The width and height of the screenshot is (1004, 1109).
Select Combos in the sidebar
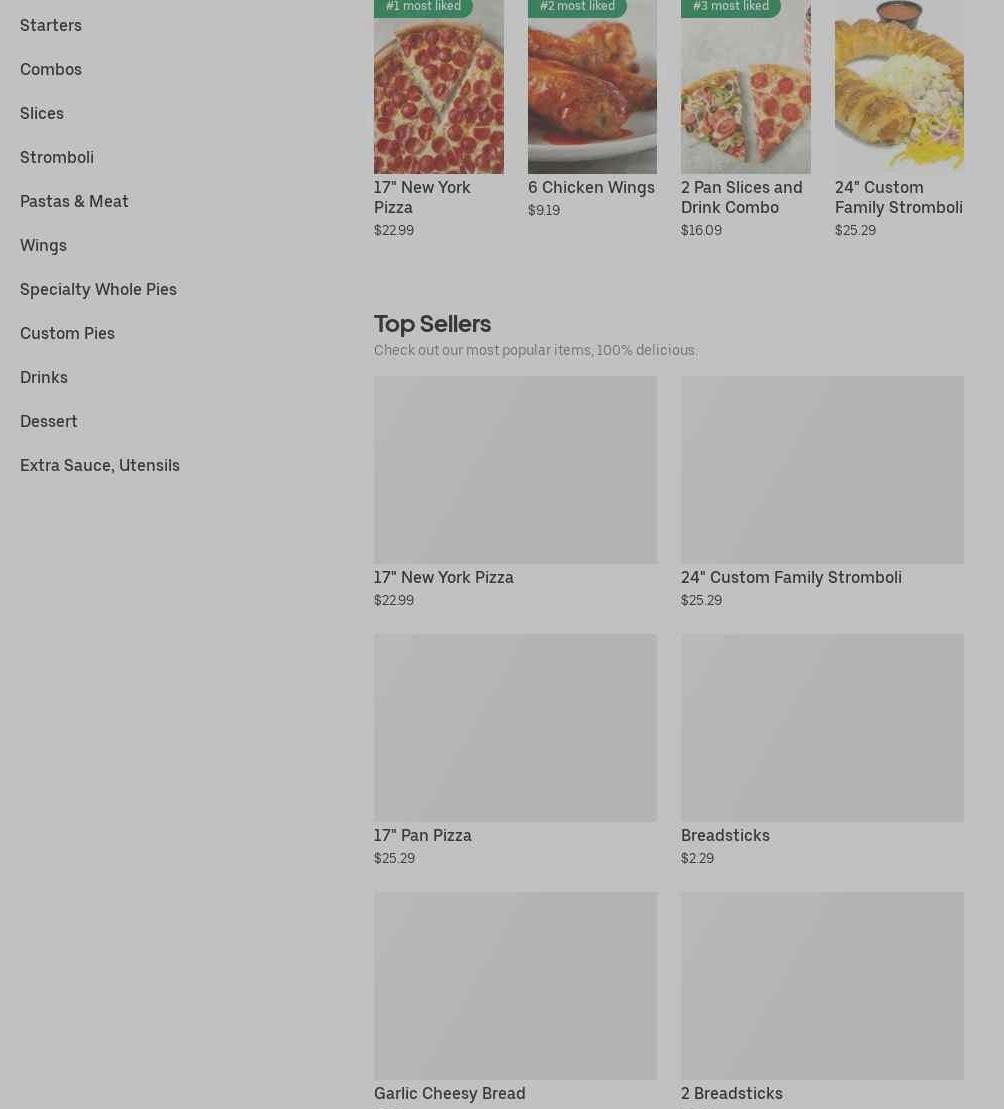51,69
